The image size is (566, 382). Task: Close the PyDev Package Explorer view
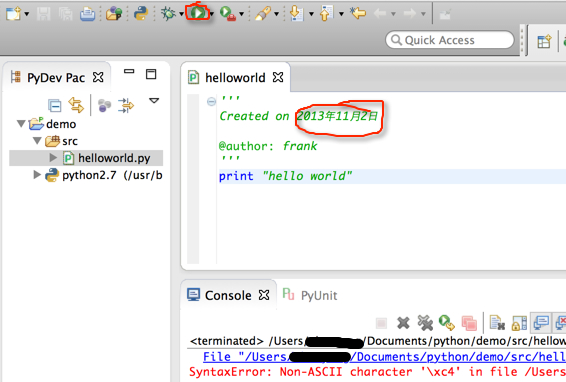point(98,77)
